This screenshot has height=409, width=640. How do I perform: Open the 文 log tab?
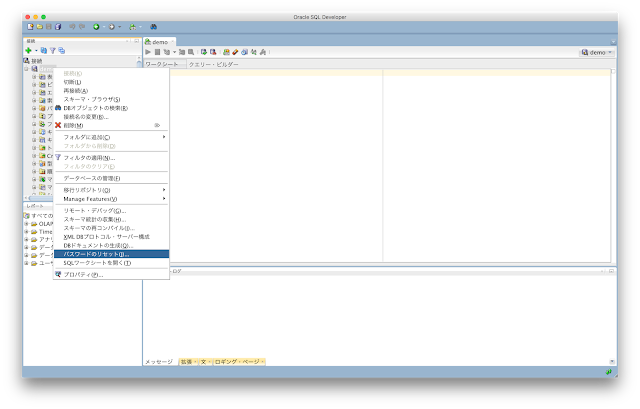pos(205,362)
